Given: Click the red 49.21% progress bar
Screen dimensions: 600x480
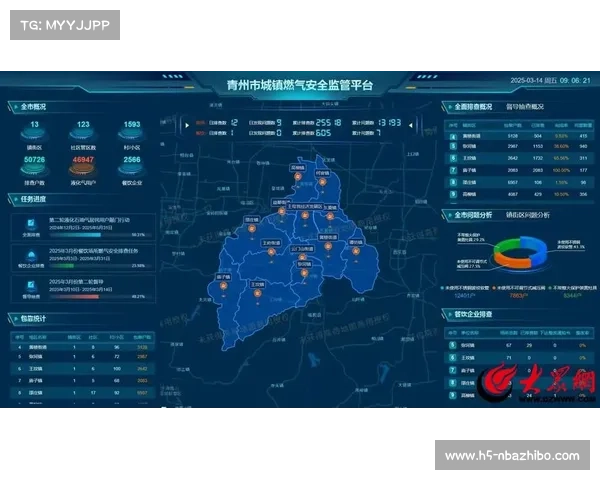Looking at the screenshot, I should pyautogui.click(x=74, y=297).
